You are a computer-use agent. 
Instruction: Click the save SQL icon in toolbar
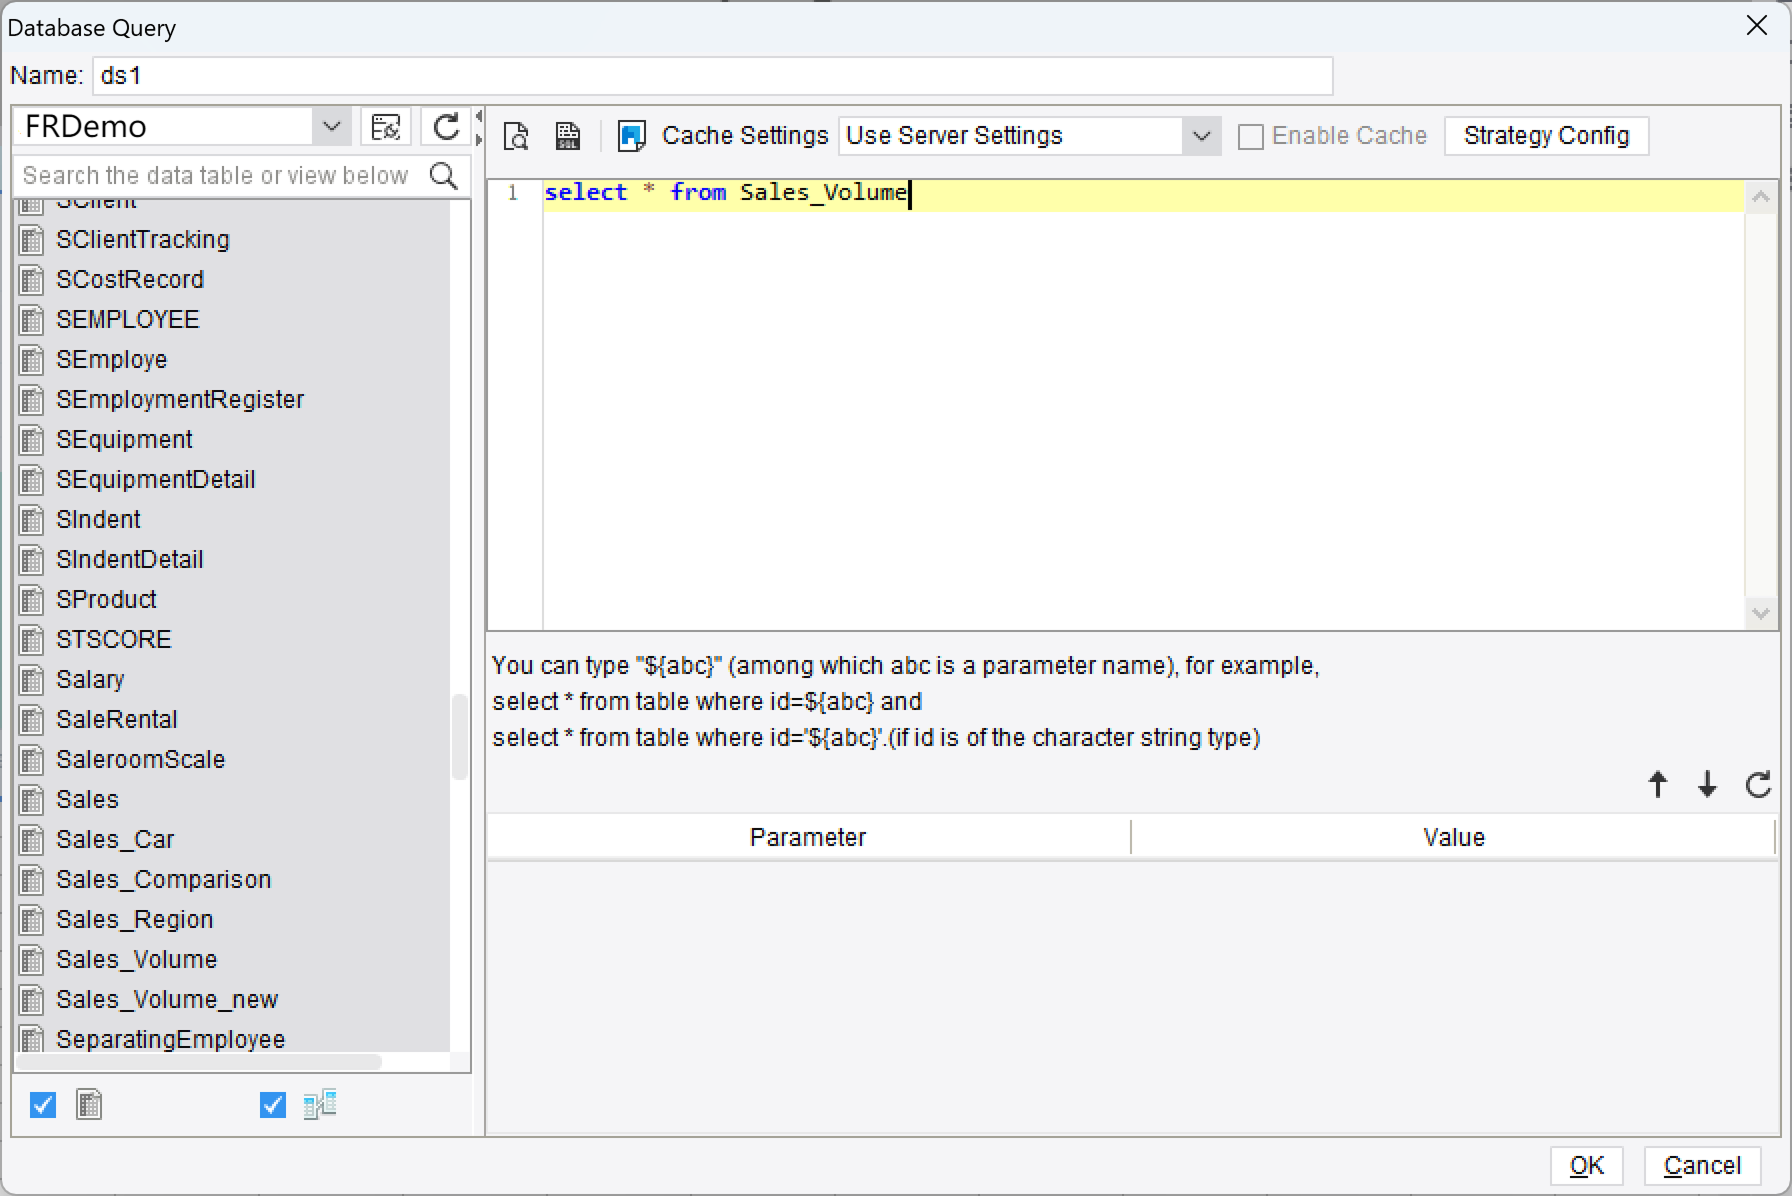pos(568,136)
